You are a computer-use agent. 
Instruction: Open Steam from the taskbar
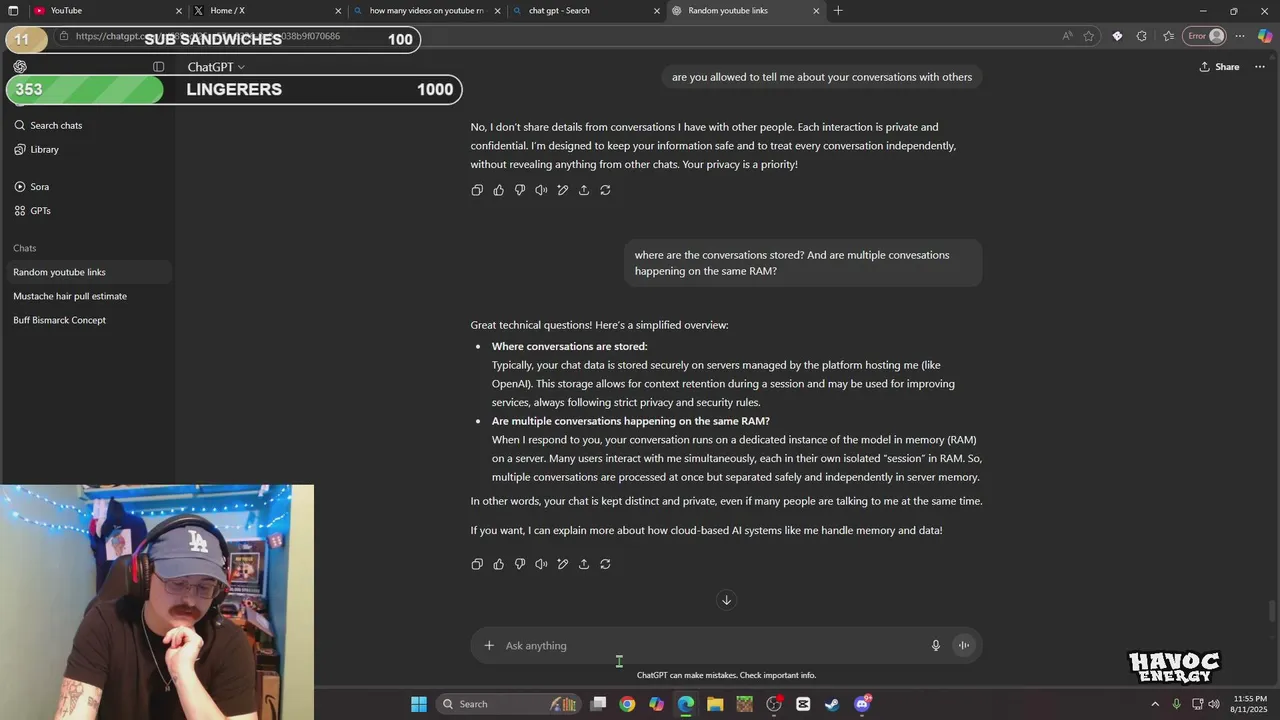832,704
